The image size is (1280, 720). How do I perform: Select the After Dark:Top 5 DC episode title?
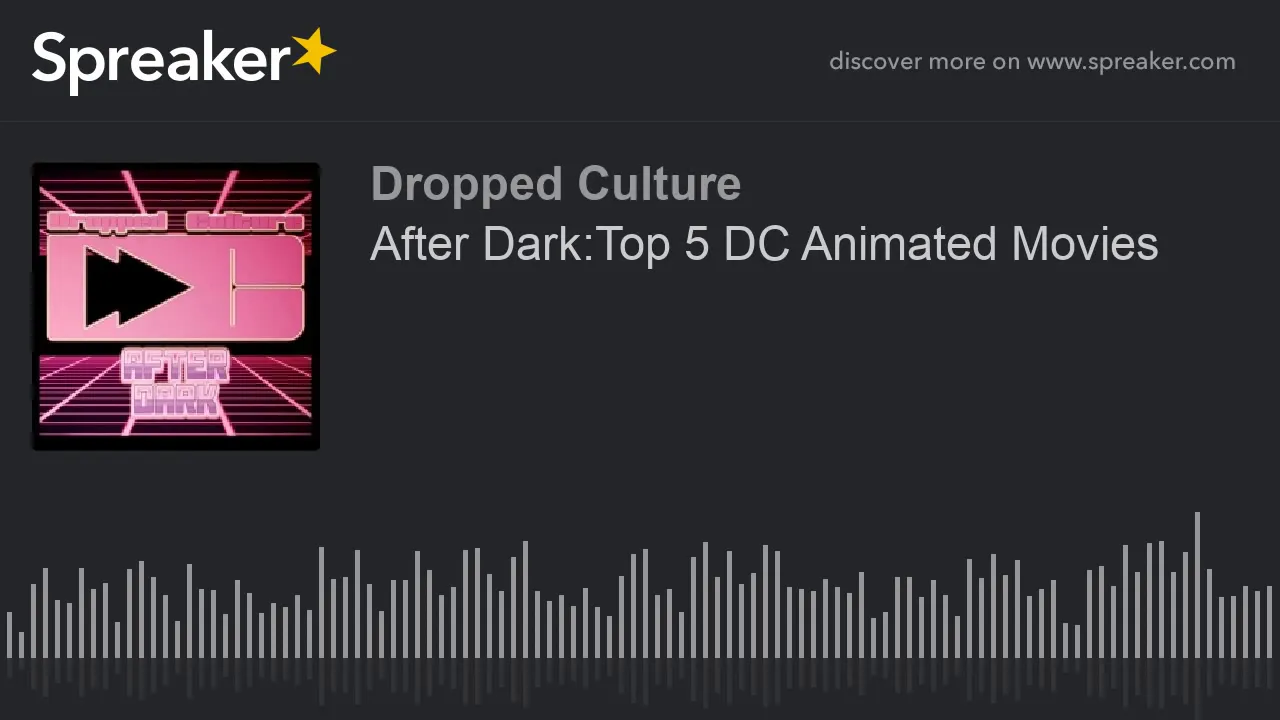click(764, 244)
